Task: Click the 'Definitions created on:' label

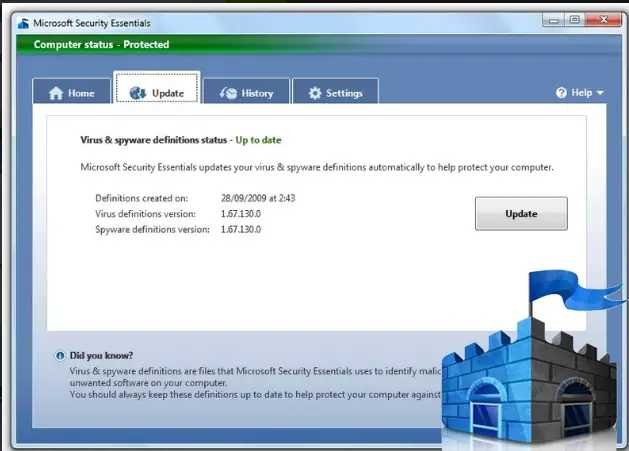Action: (142, 198)
